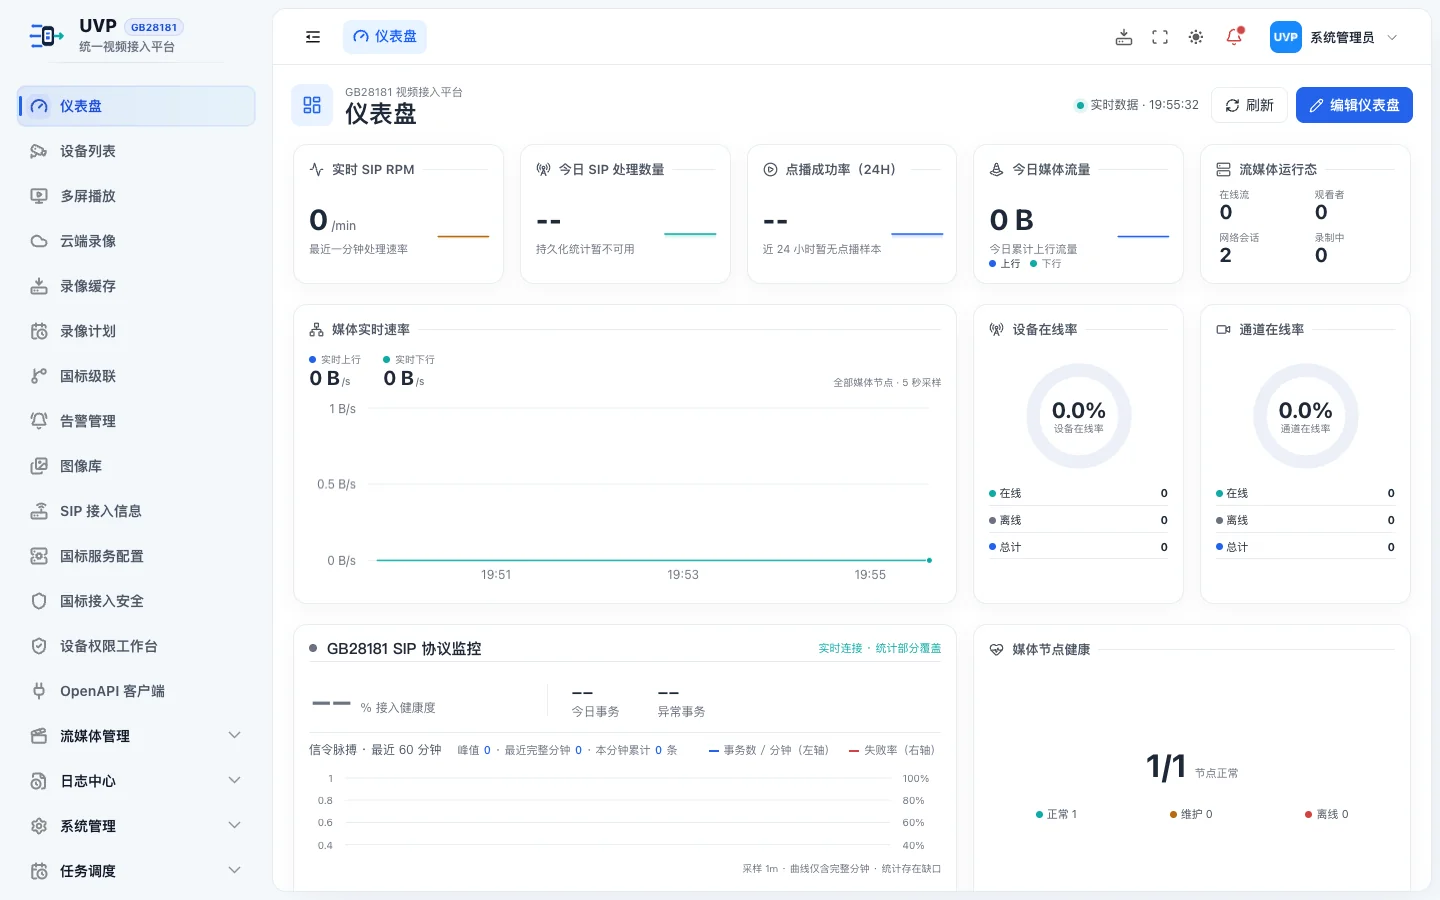
Task: Toggle the 失败率（右轴）legend series
Action: [892, 750]
